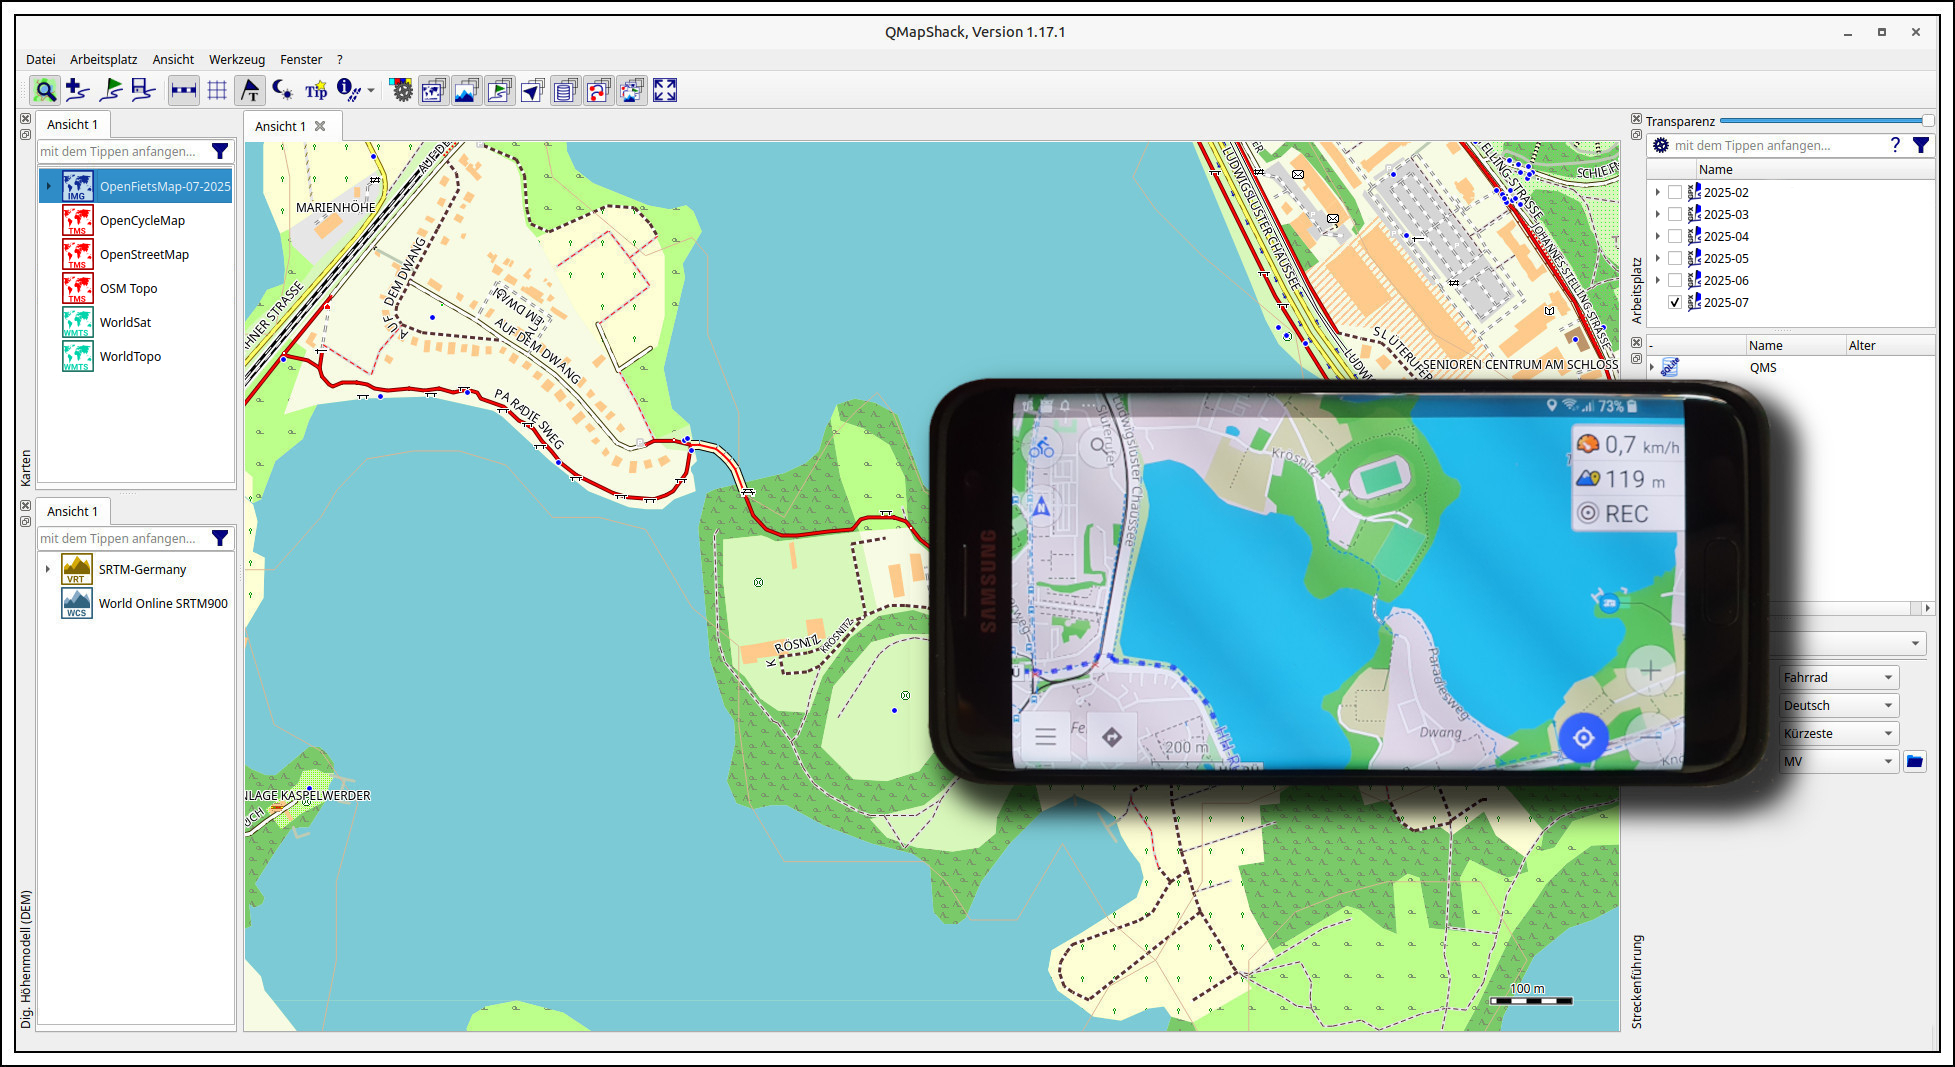
Task: Expand the 2025-03 project tree item
Action: tap(1657, 214)
